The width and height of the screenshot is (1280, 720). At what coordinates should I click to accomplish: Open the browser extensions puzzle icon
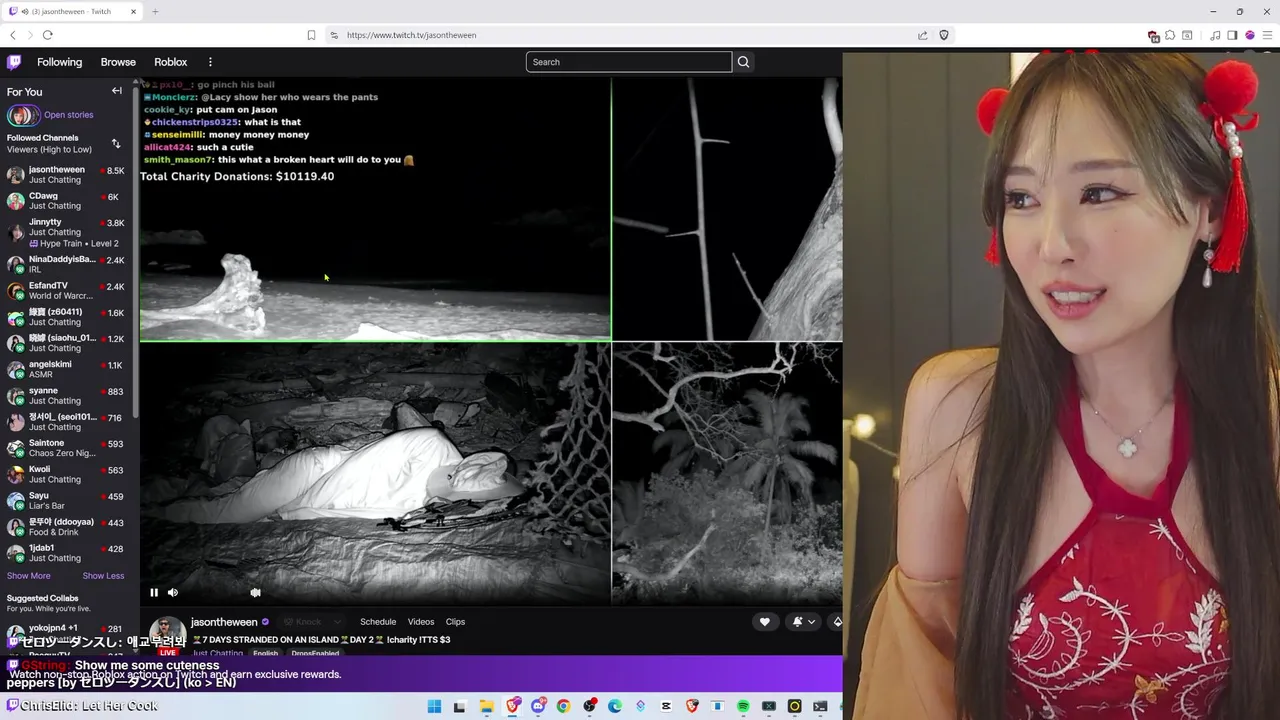1170,35
